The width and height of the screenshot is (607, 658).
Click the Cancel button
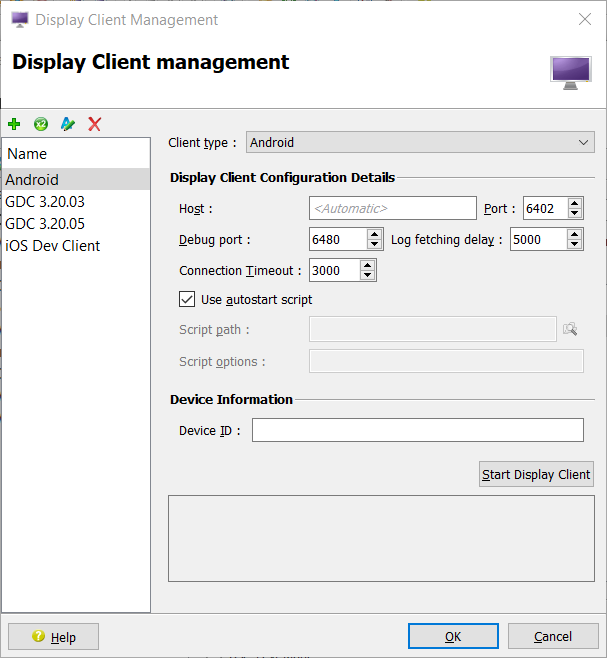(553, 636)
